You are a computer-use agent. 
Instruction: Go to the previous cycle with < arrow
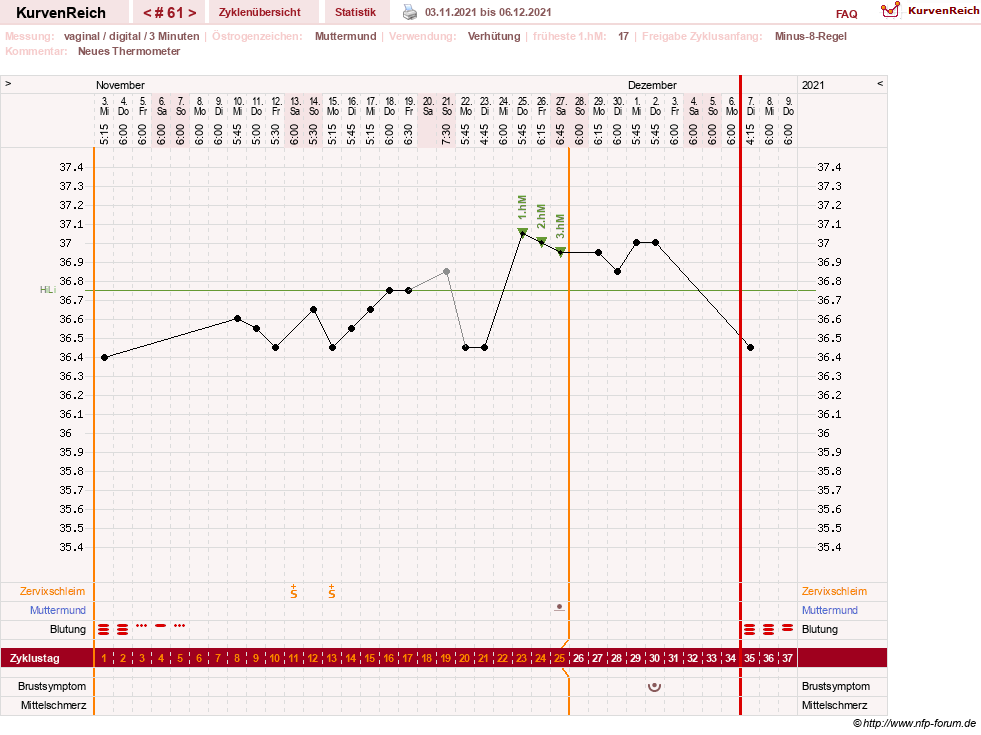click(147, 13)
